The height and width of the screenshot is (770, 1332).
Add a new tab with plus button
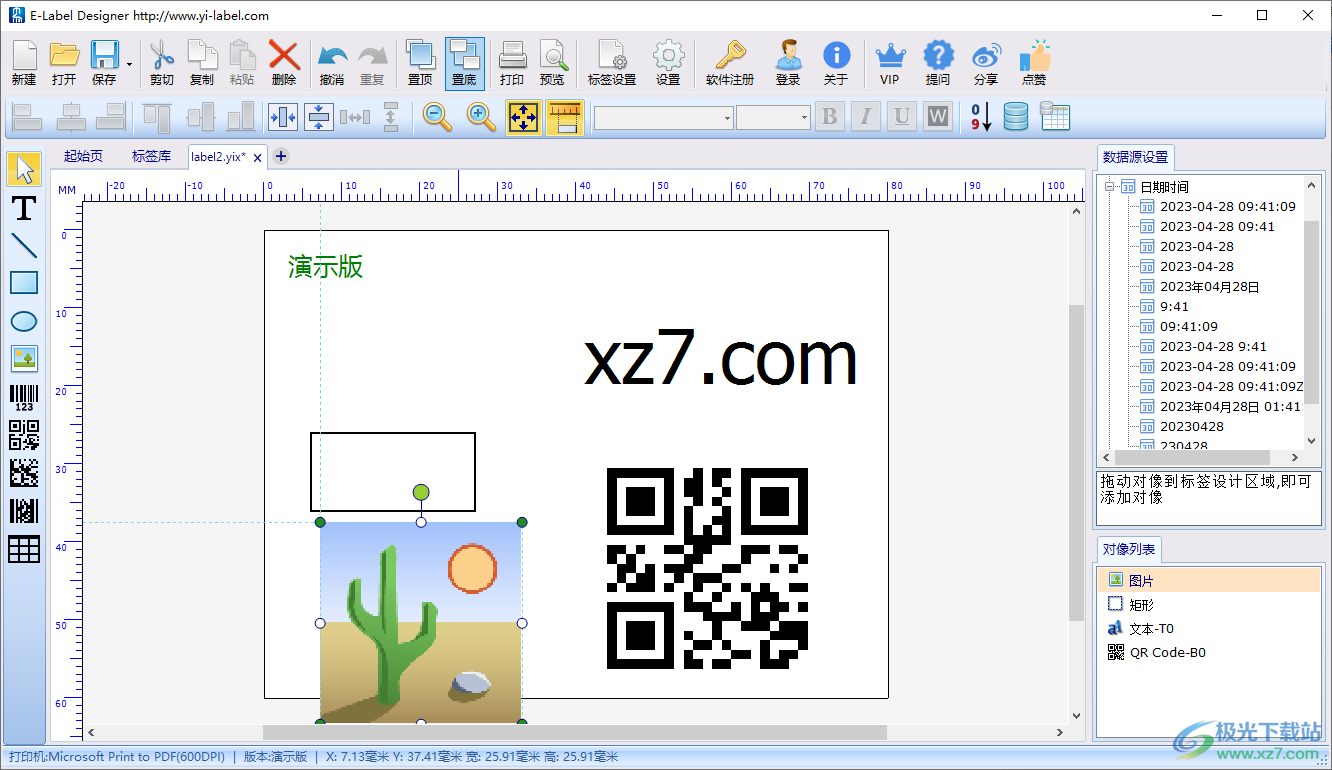pos(281,156)
